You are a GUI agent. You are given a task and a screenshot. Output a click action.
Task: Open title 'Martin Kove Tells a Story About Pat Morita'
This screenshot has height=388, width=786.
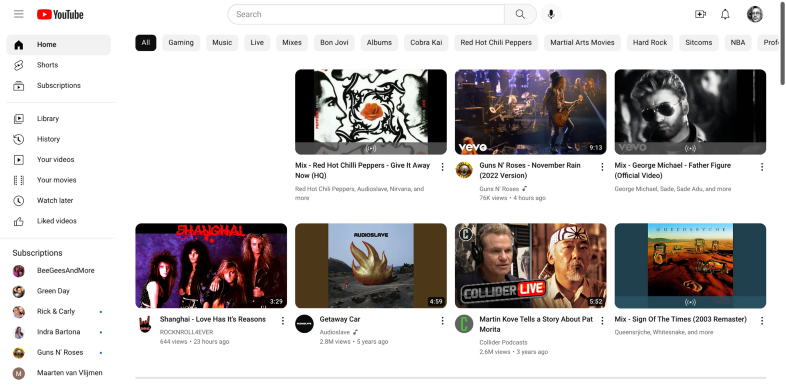coord(536,324)
